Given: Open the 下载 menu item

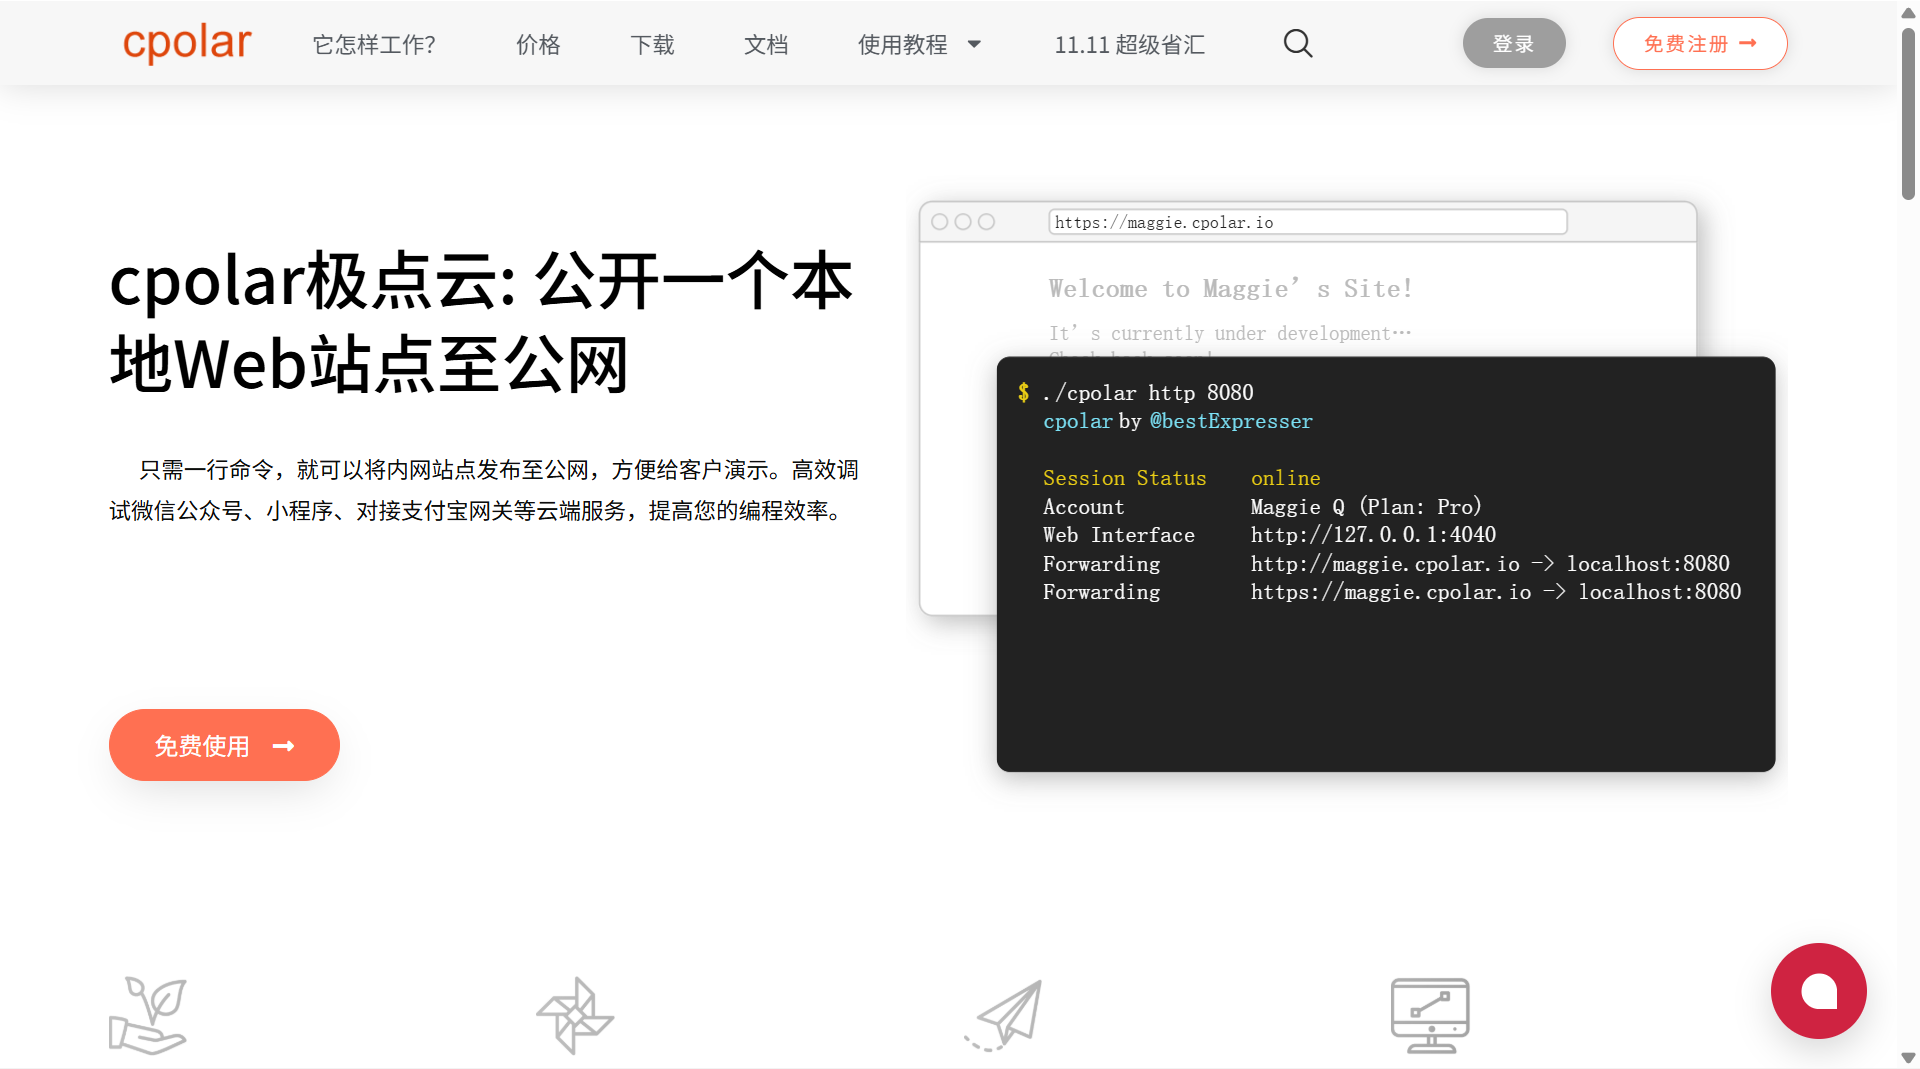Looking at the screenshot, I should click(652, 45).
